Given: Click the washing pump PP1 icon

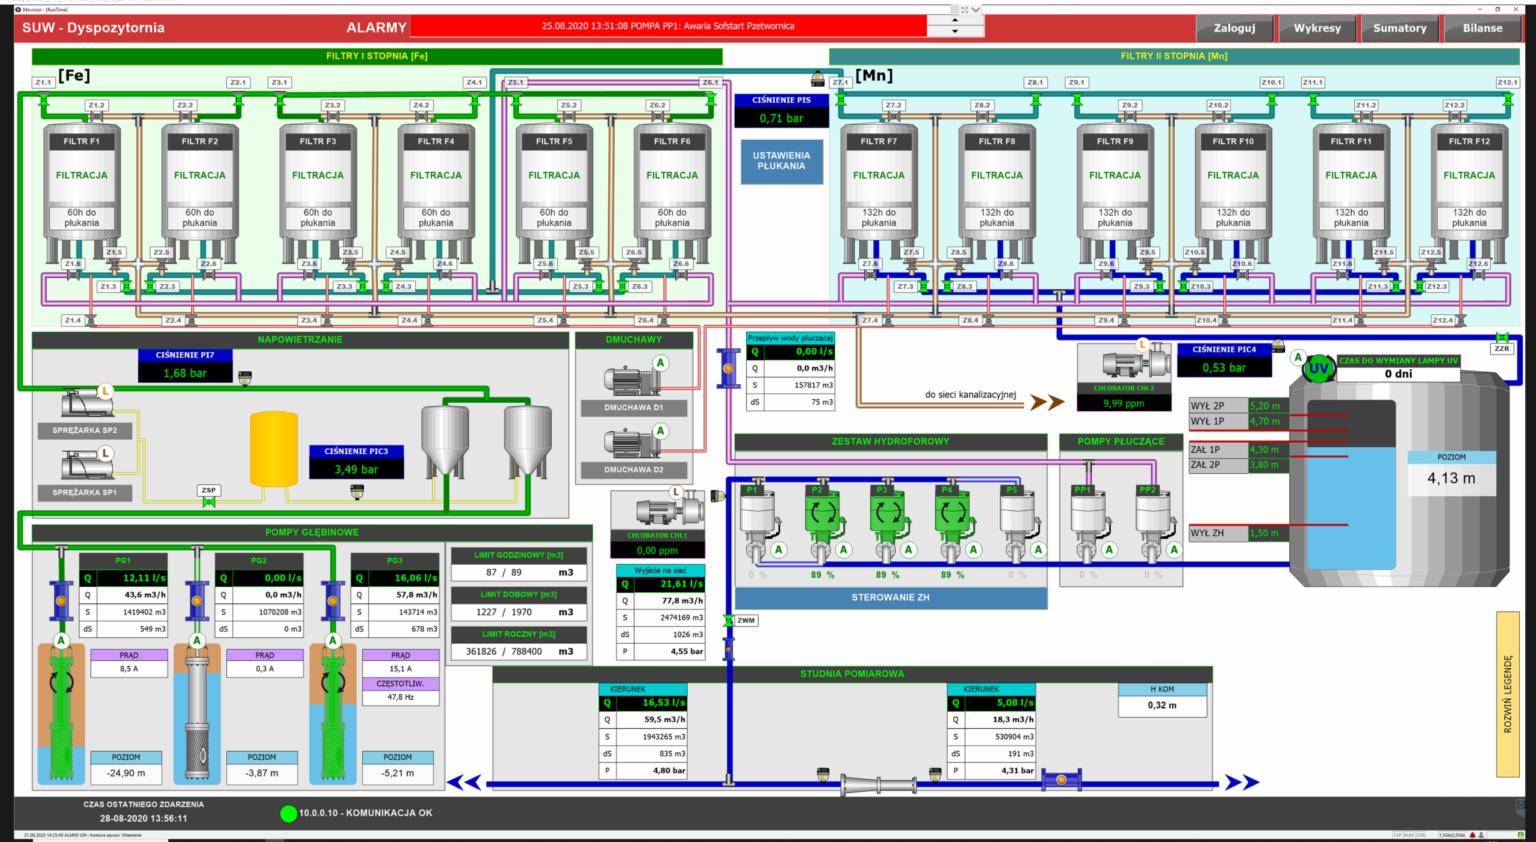Looking at the screenshot, I should click(x=1089, y=513).
